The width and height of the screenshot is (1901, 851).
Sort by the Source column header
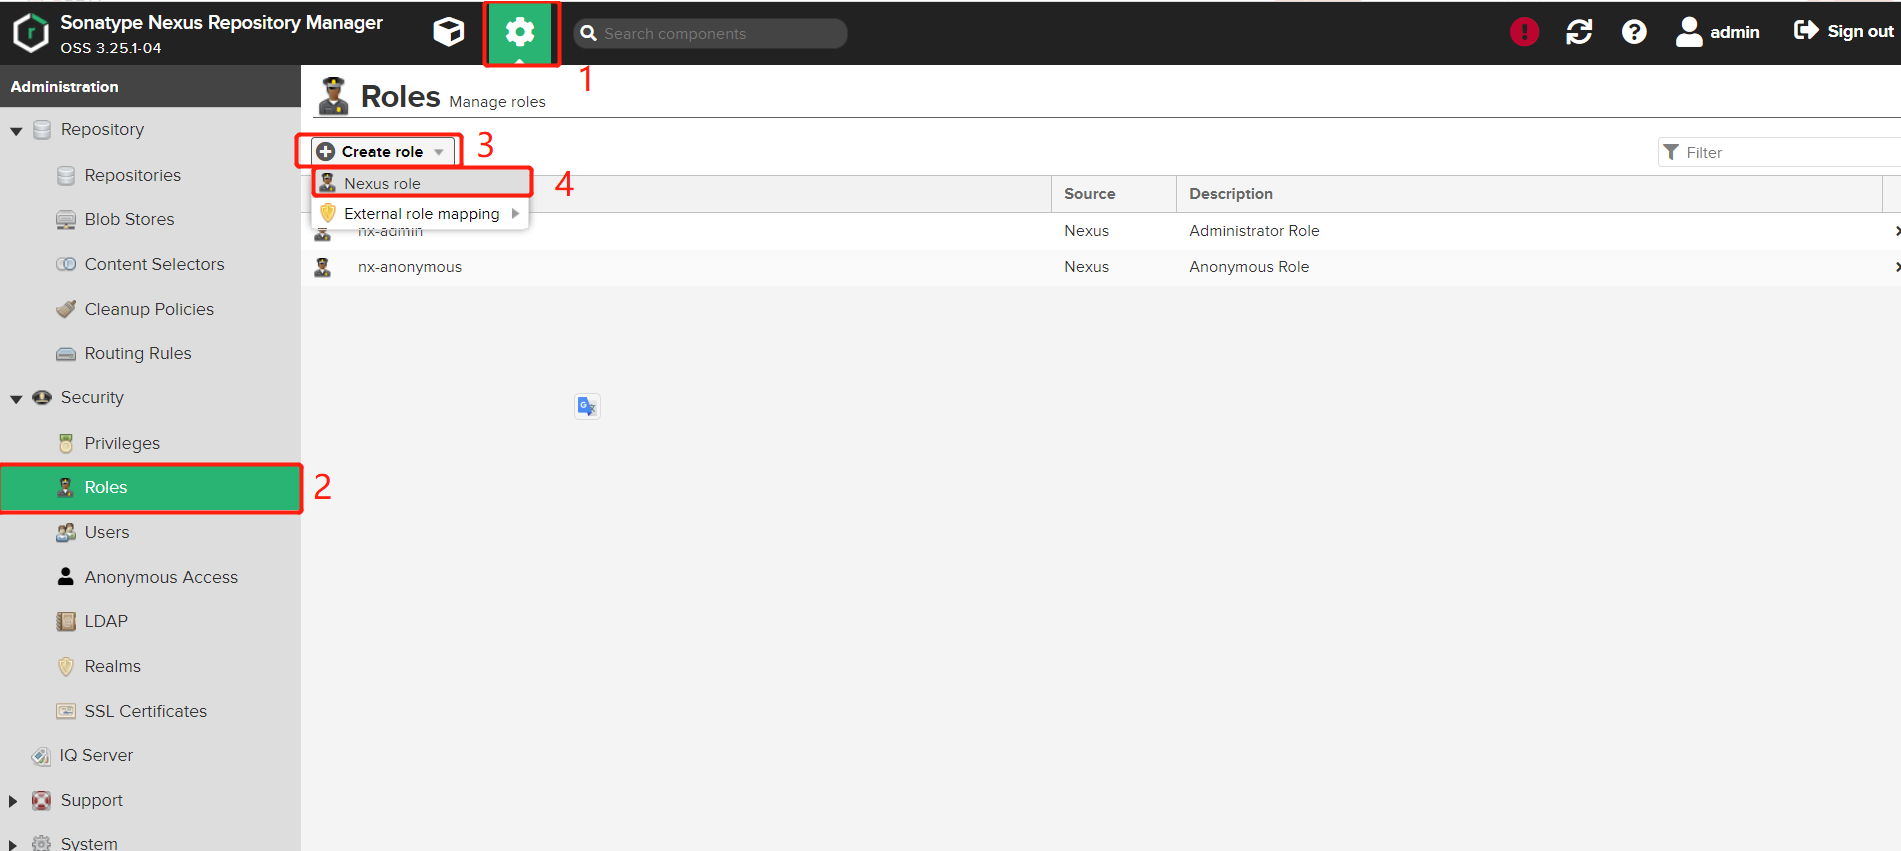point(1113,194)
